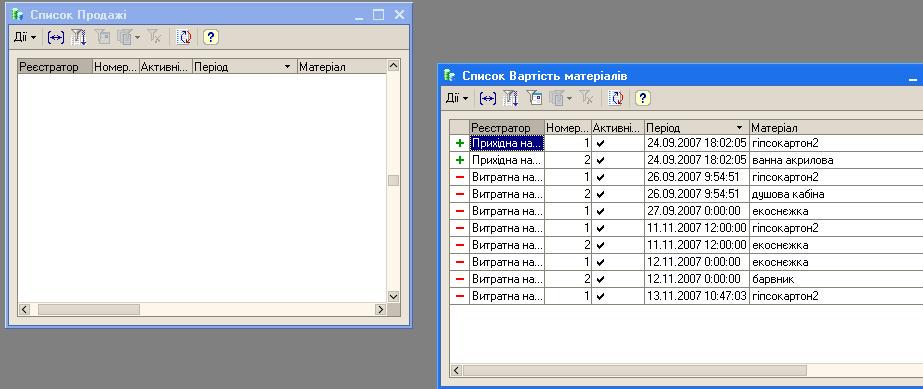Select the highlighted Прихідна на... cell in first row

(x=507, y=143)
